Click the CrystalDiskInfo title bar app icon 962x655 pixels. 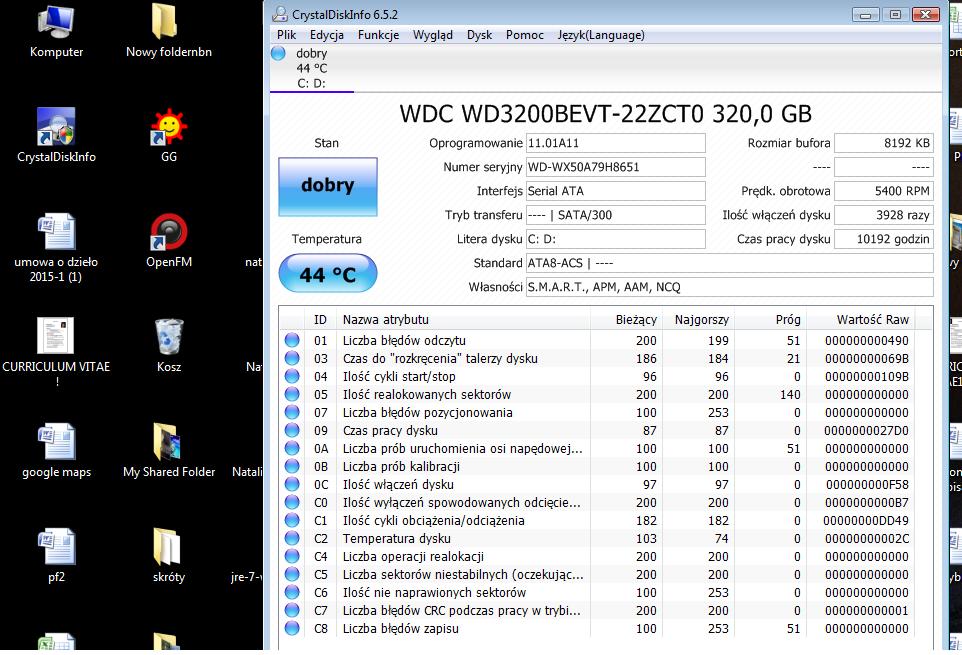click(280, 14)
